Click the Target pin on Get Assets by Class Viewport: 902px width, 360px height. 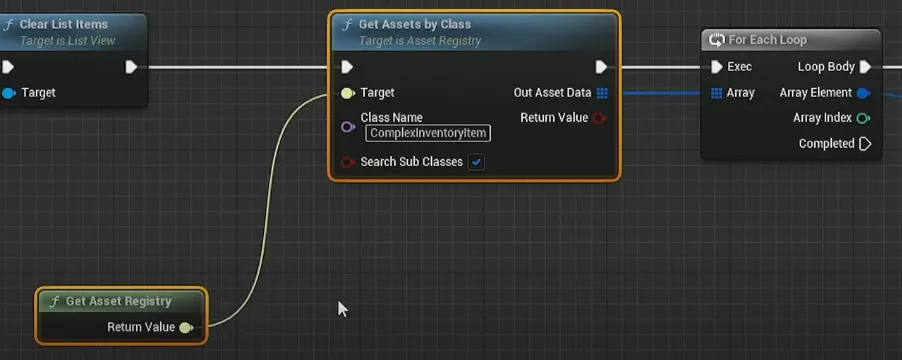(x=348, y=93)
